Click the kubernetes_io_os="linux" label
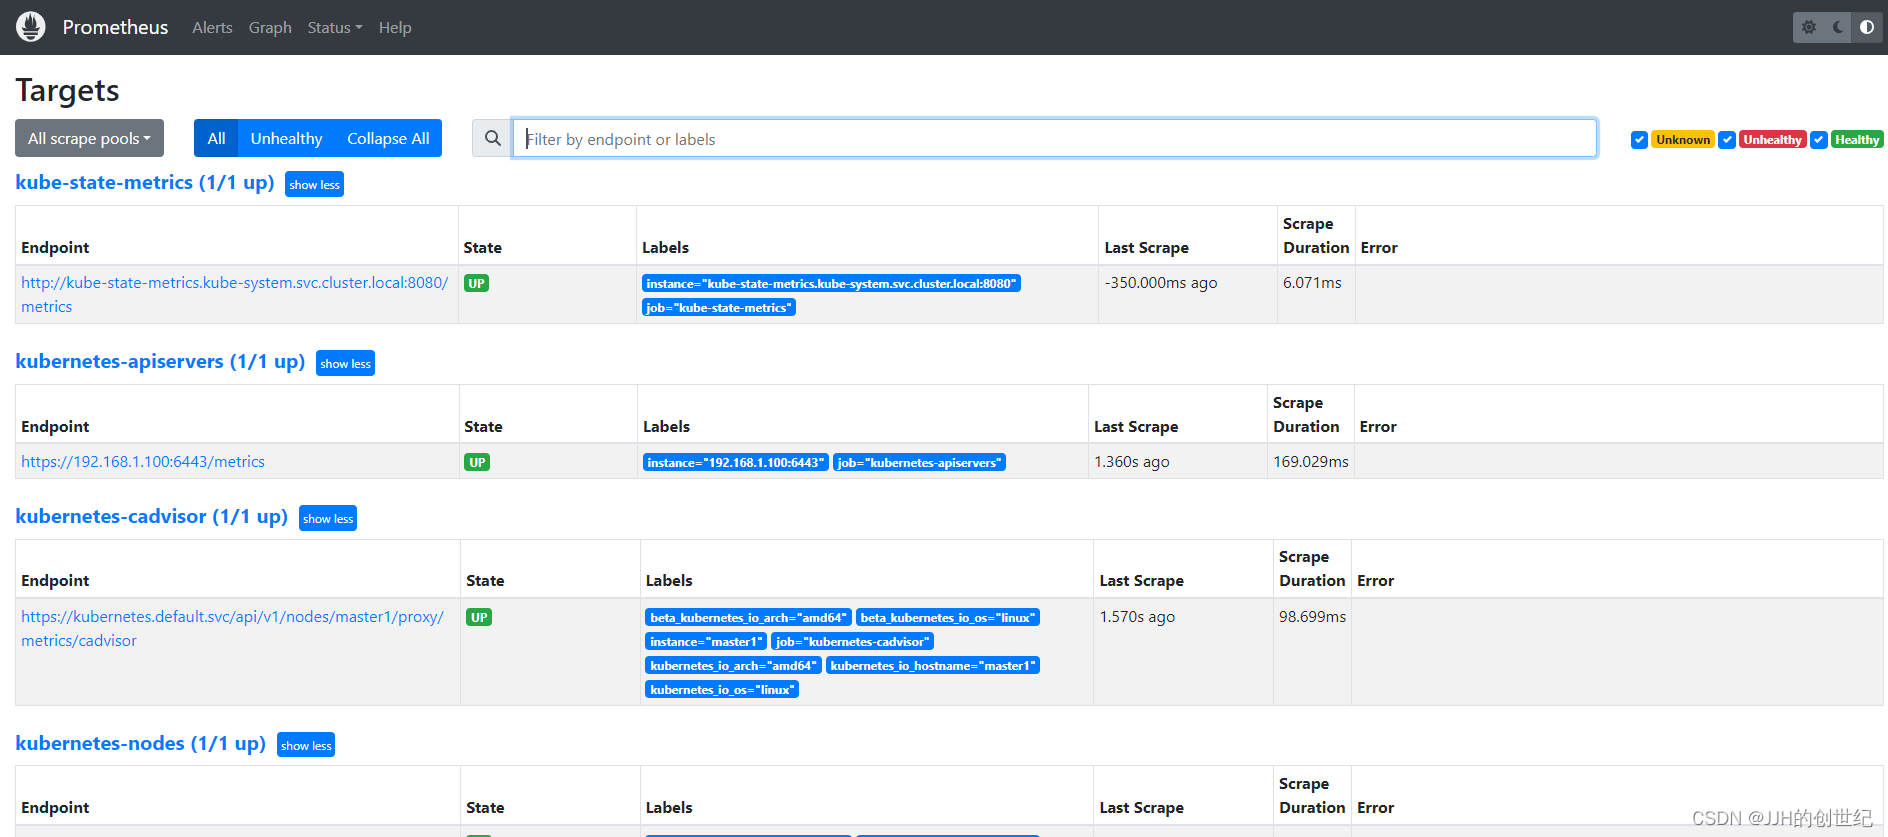The image size is (1888, 837). pos(722,689)
